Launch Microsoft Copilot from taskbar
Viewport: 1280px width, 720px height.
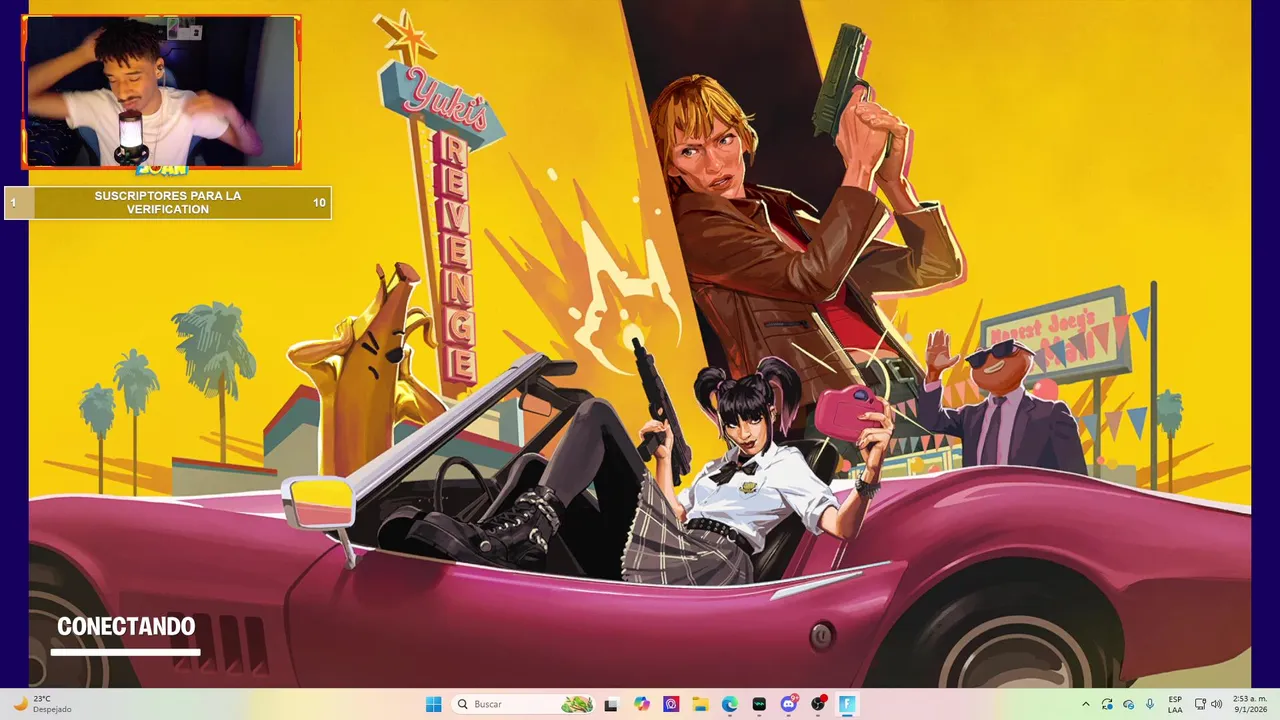pyautogui.click(x=642, y=704)
